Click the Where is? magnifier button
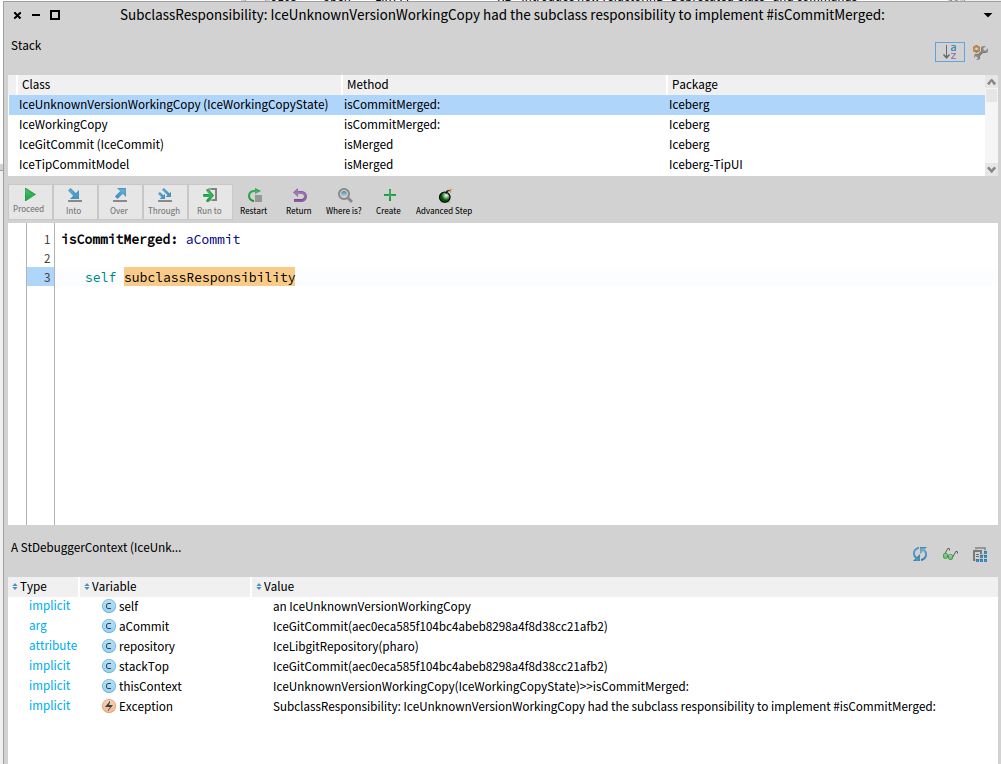Image resolution: width=1001 pixels, height=764 pixels. (x=344, y=201)
